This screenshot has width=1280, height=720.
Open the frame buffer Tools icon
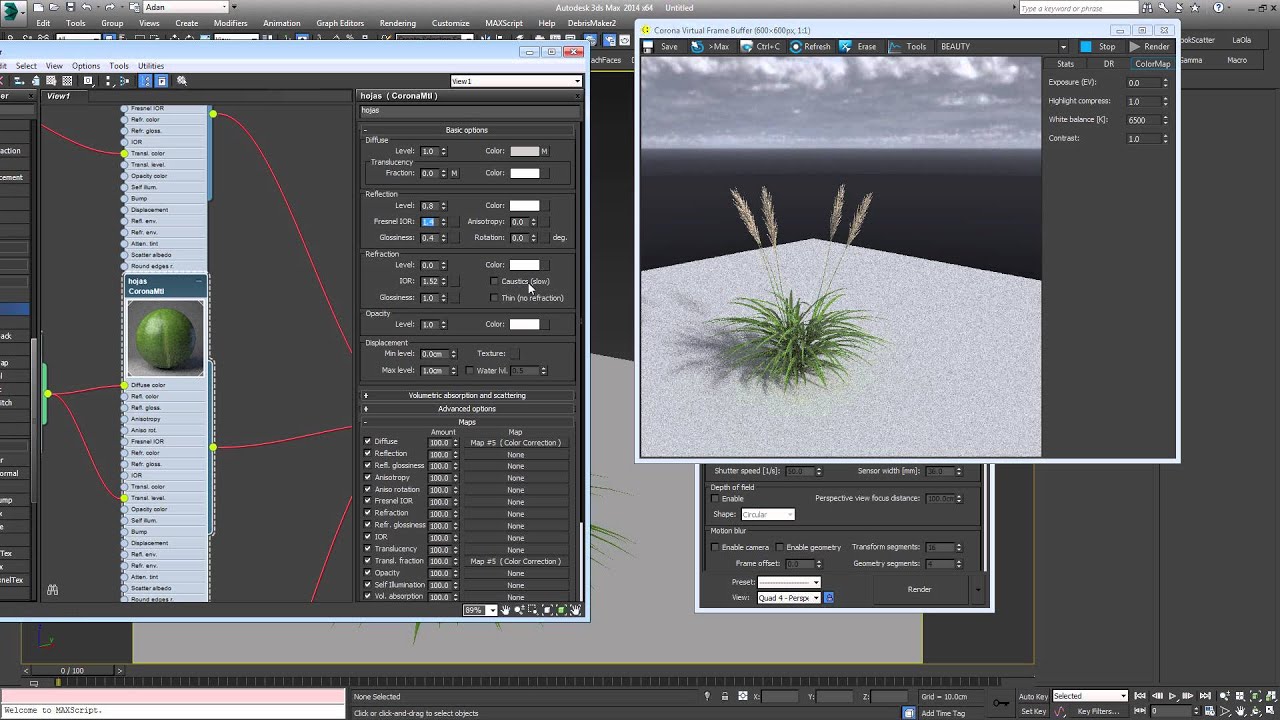pyautogui.click(x=894, y=46)
